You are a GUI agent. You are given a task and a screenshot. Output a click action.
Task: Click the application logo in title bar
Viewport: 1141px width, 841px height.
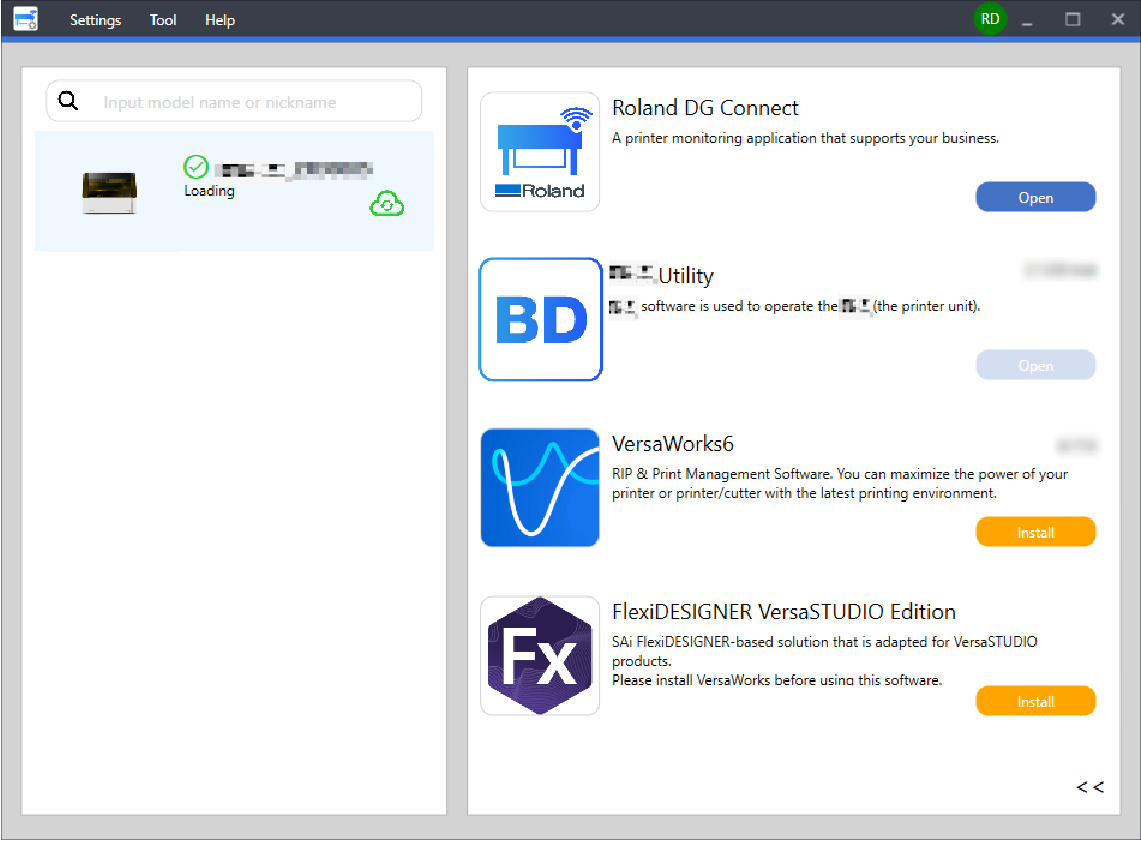coord(25,19)
